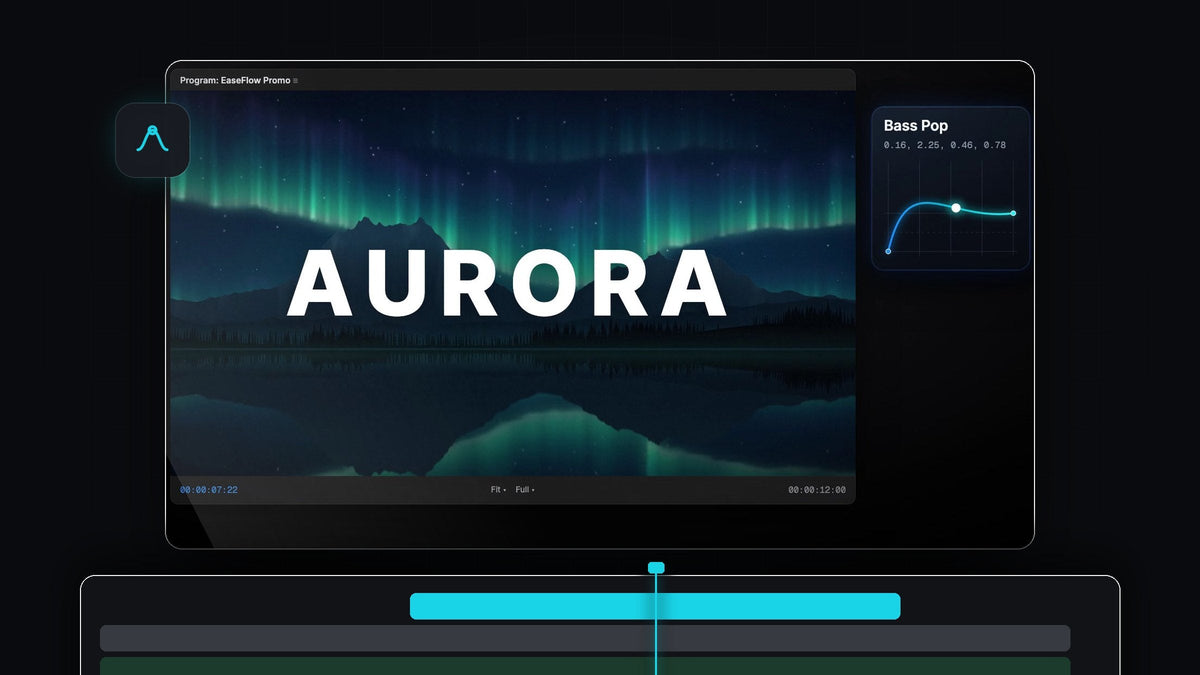The height and width of the screenshot is (675, 1200).
Task: Open the Program: EaseFlow Promo panel menu
Action: click(296, 80)
